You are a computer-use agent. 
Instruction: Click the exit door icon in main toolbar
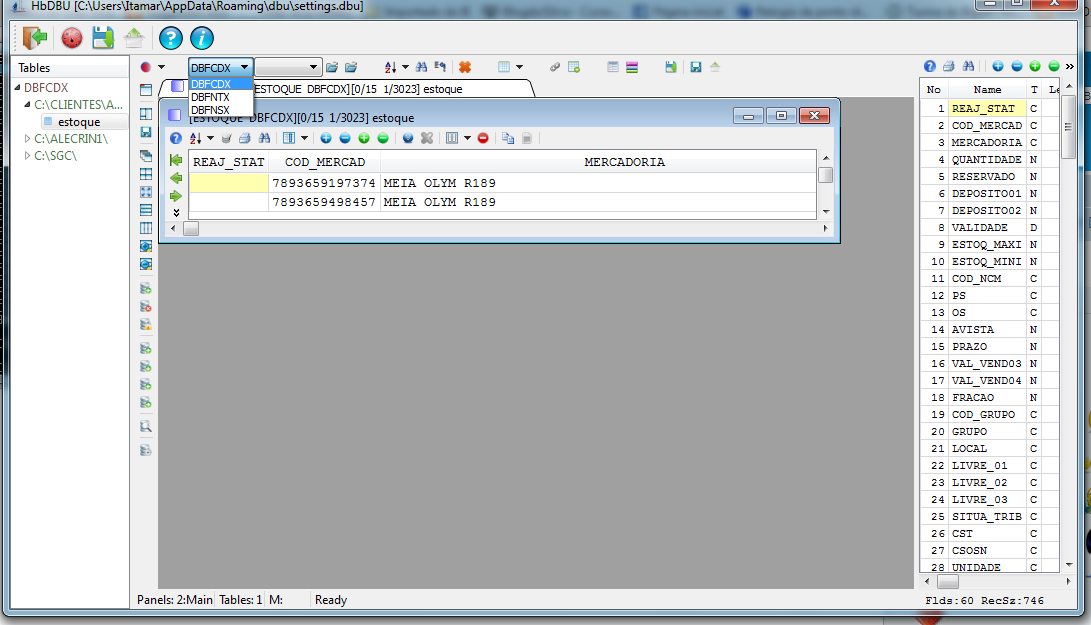coord(34,38)
